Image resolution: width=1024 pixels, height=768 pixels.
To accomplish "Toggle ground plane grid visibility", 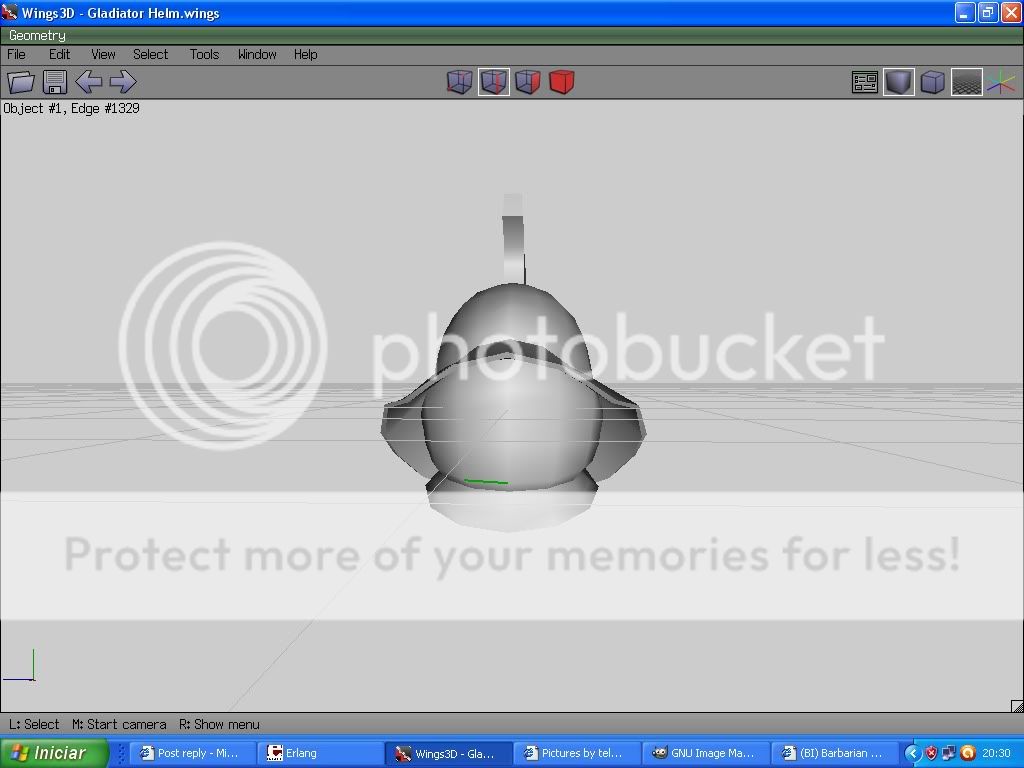I will coord(966,82).
